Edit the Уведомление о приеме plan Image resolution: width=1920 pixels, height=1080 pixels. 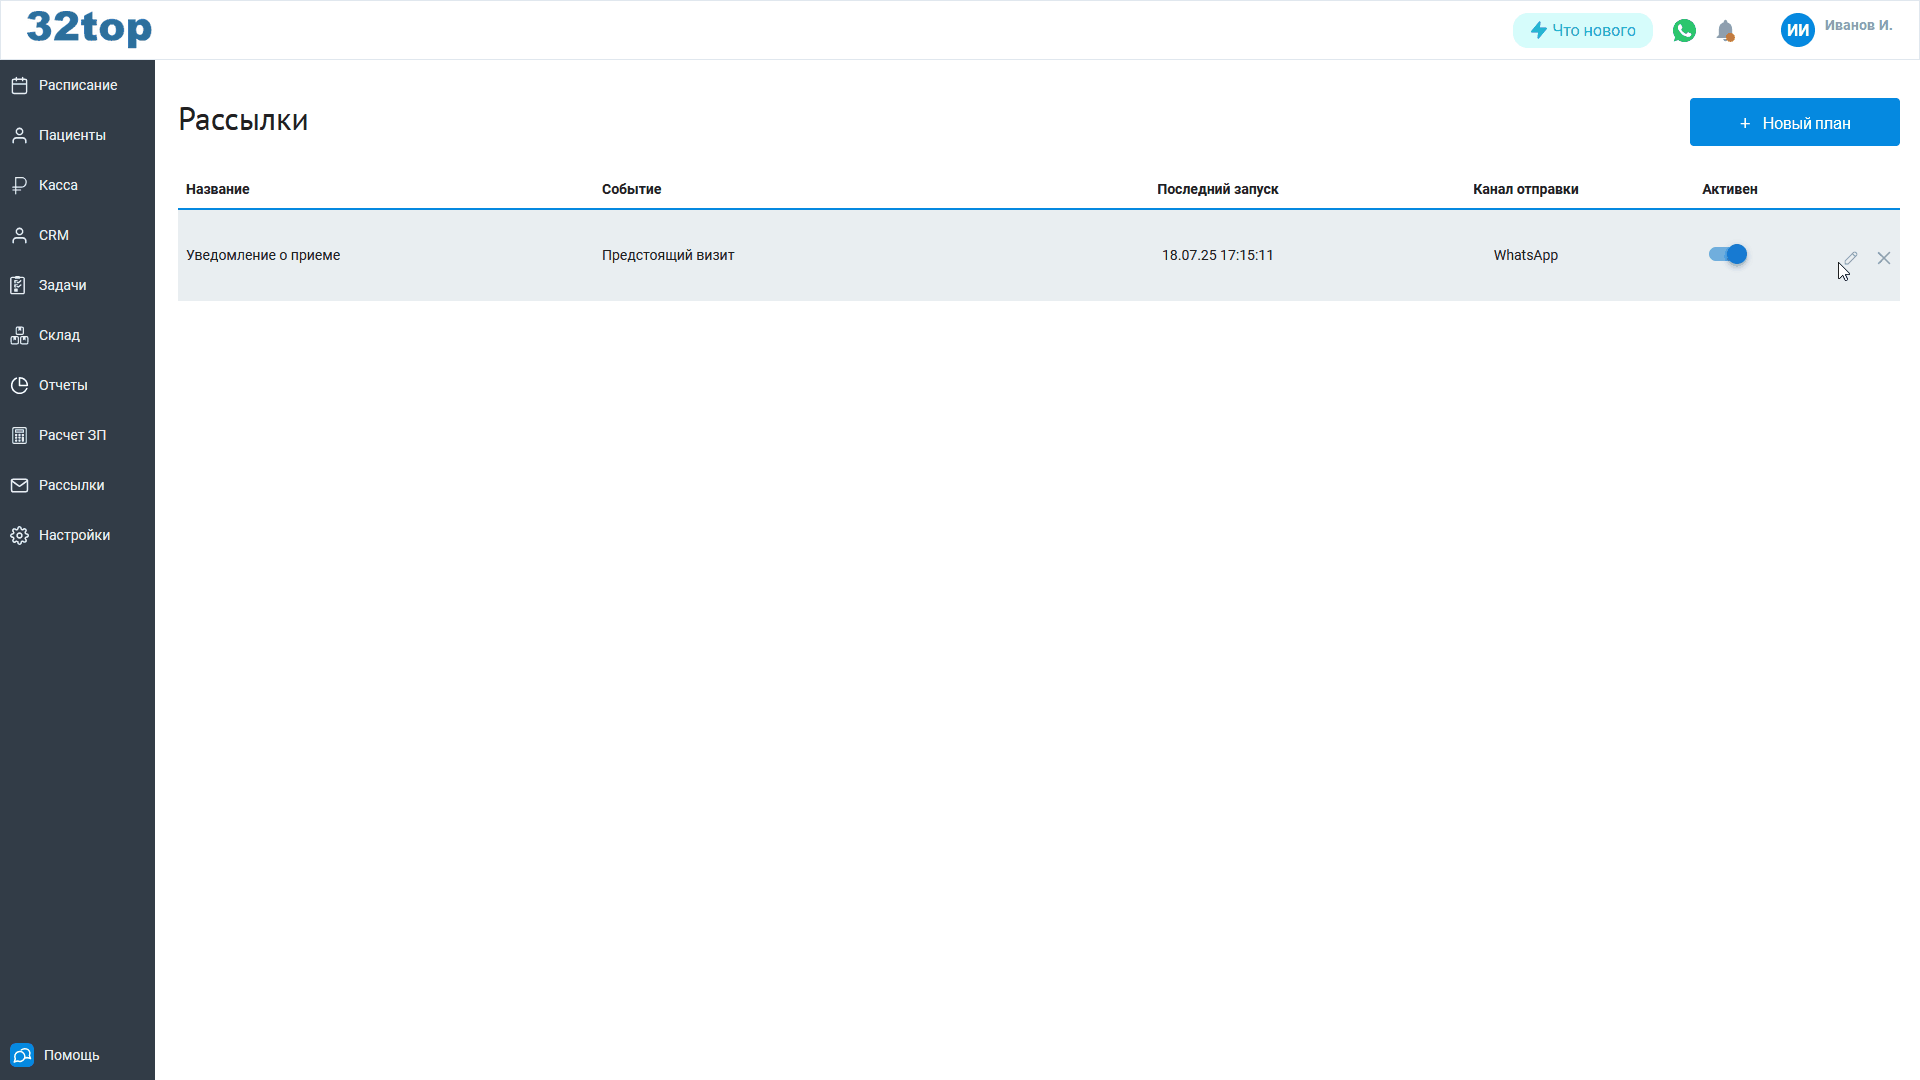click(x=1850, y=258)
